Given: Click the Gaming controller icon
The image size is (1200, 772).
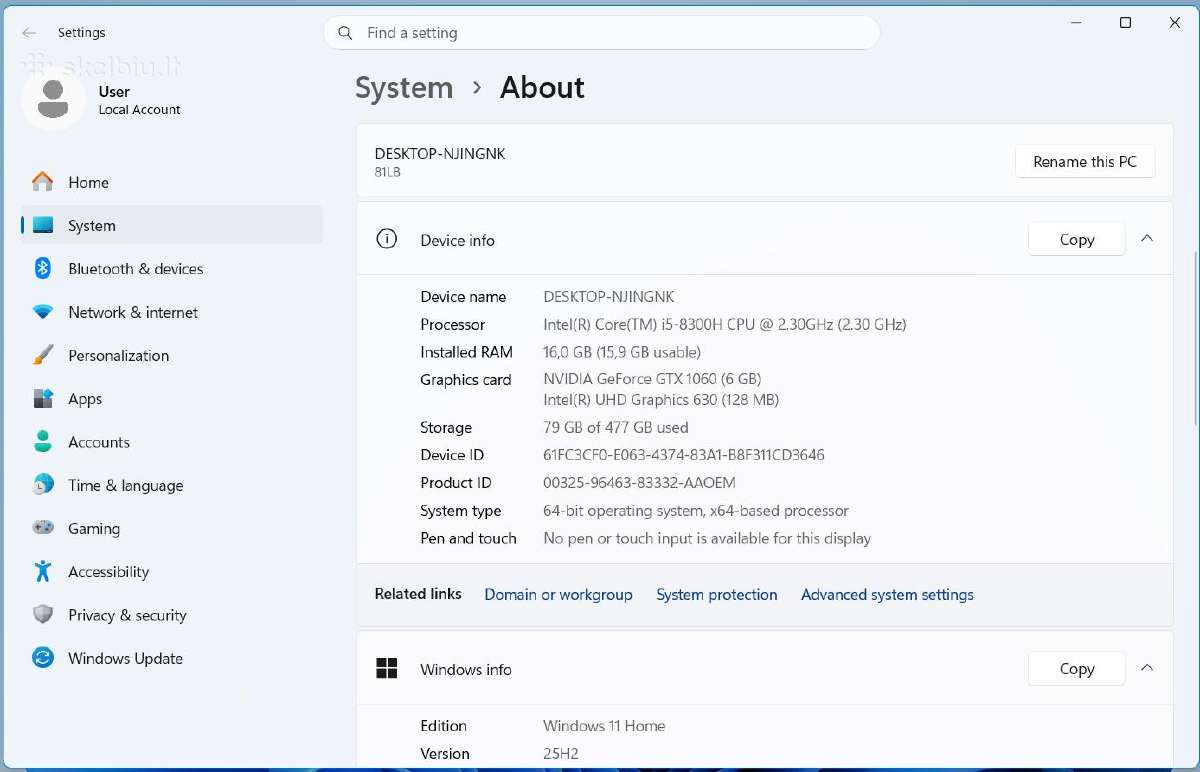Looking at the screenshot, I should click(43, 528).
